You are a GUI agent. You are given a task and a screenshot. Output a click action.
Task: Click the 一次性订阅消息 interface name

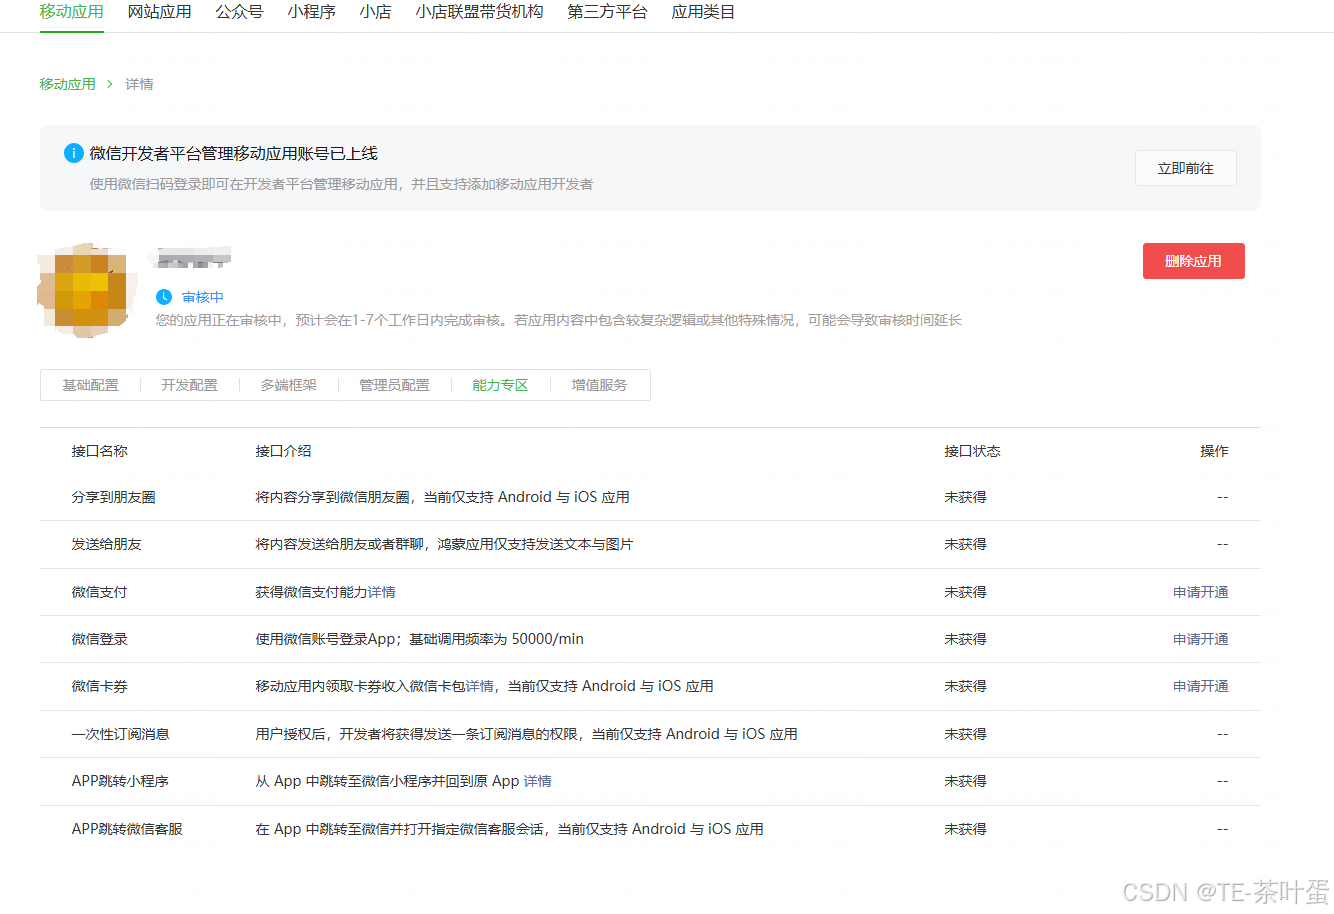click(x=121, y=734)
